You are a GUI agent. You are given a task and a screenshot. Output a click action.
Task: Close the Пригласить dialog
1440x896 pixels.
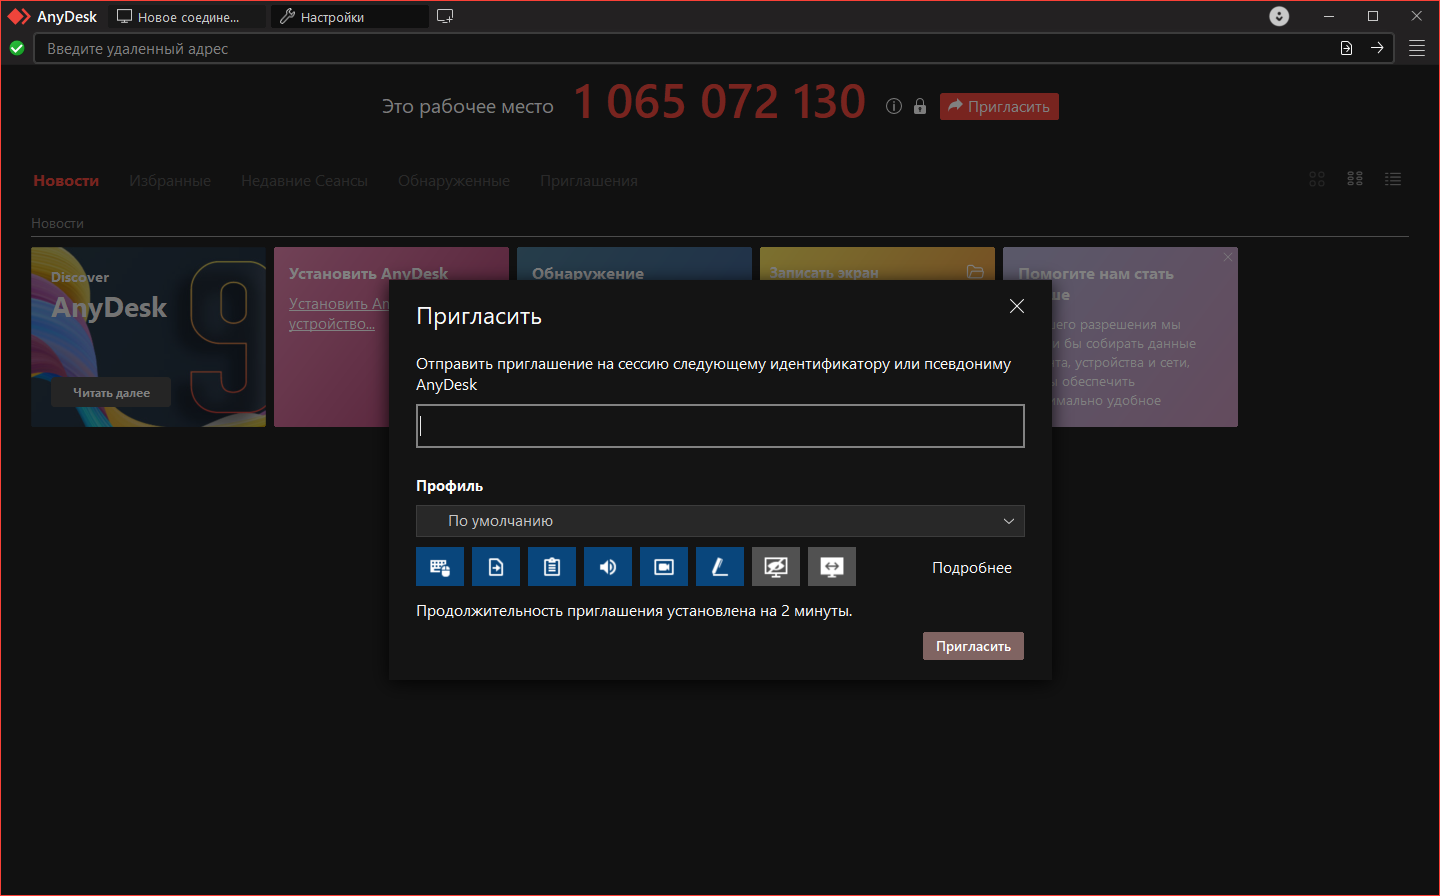(x=1017, y=306)
